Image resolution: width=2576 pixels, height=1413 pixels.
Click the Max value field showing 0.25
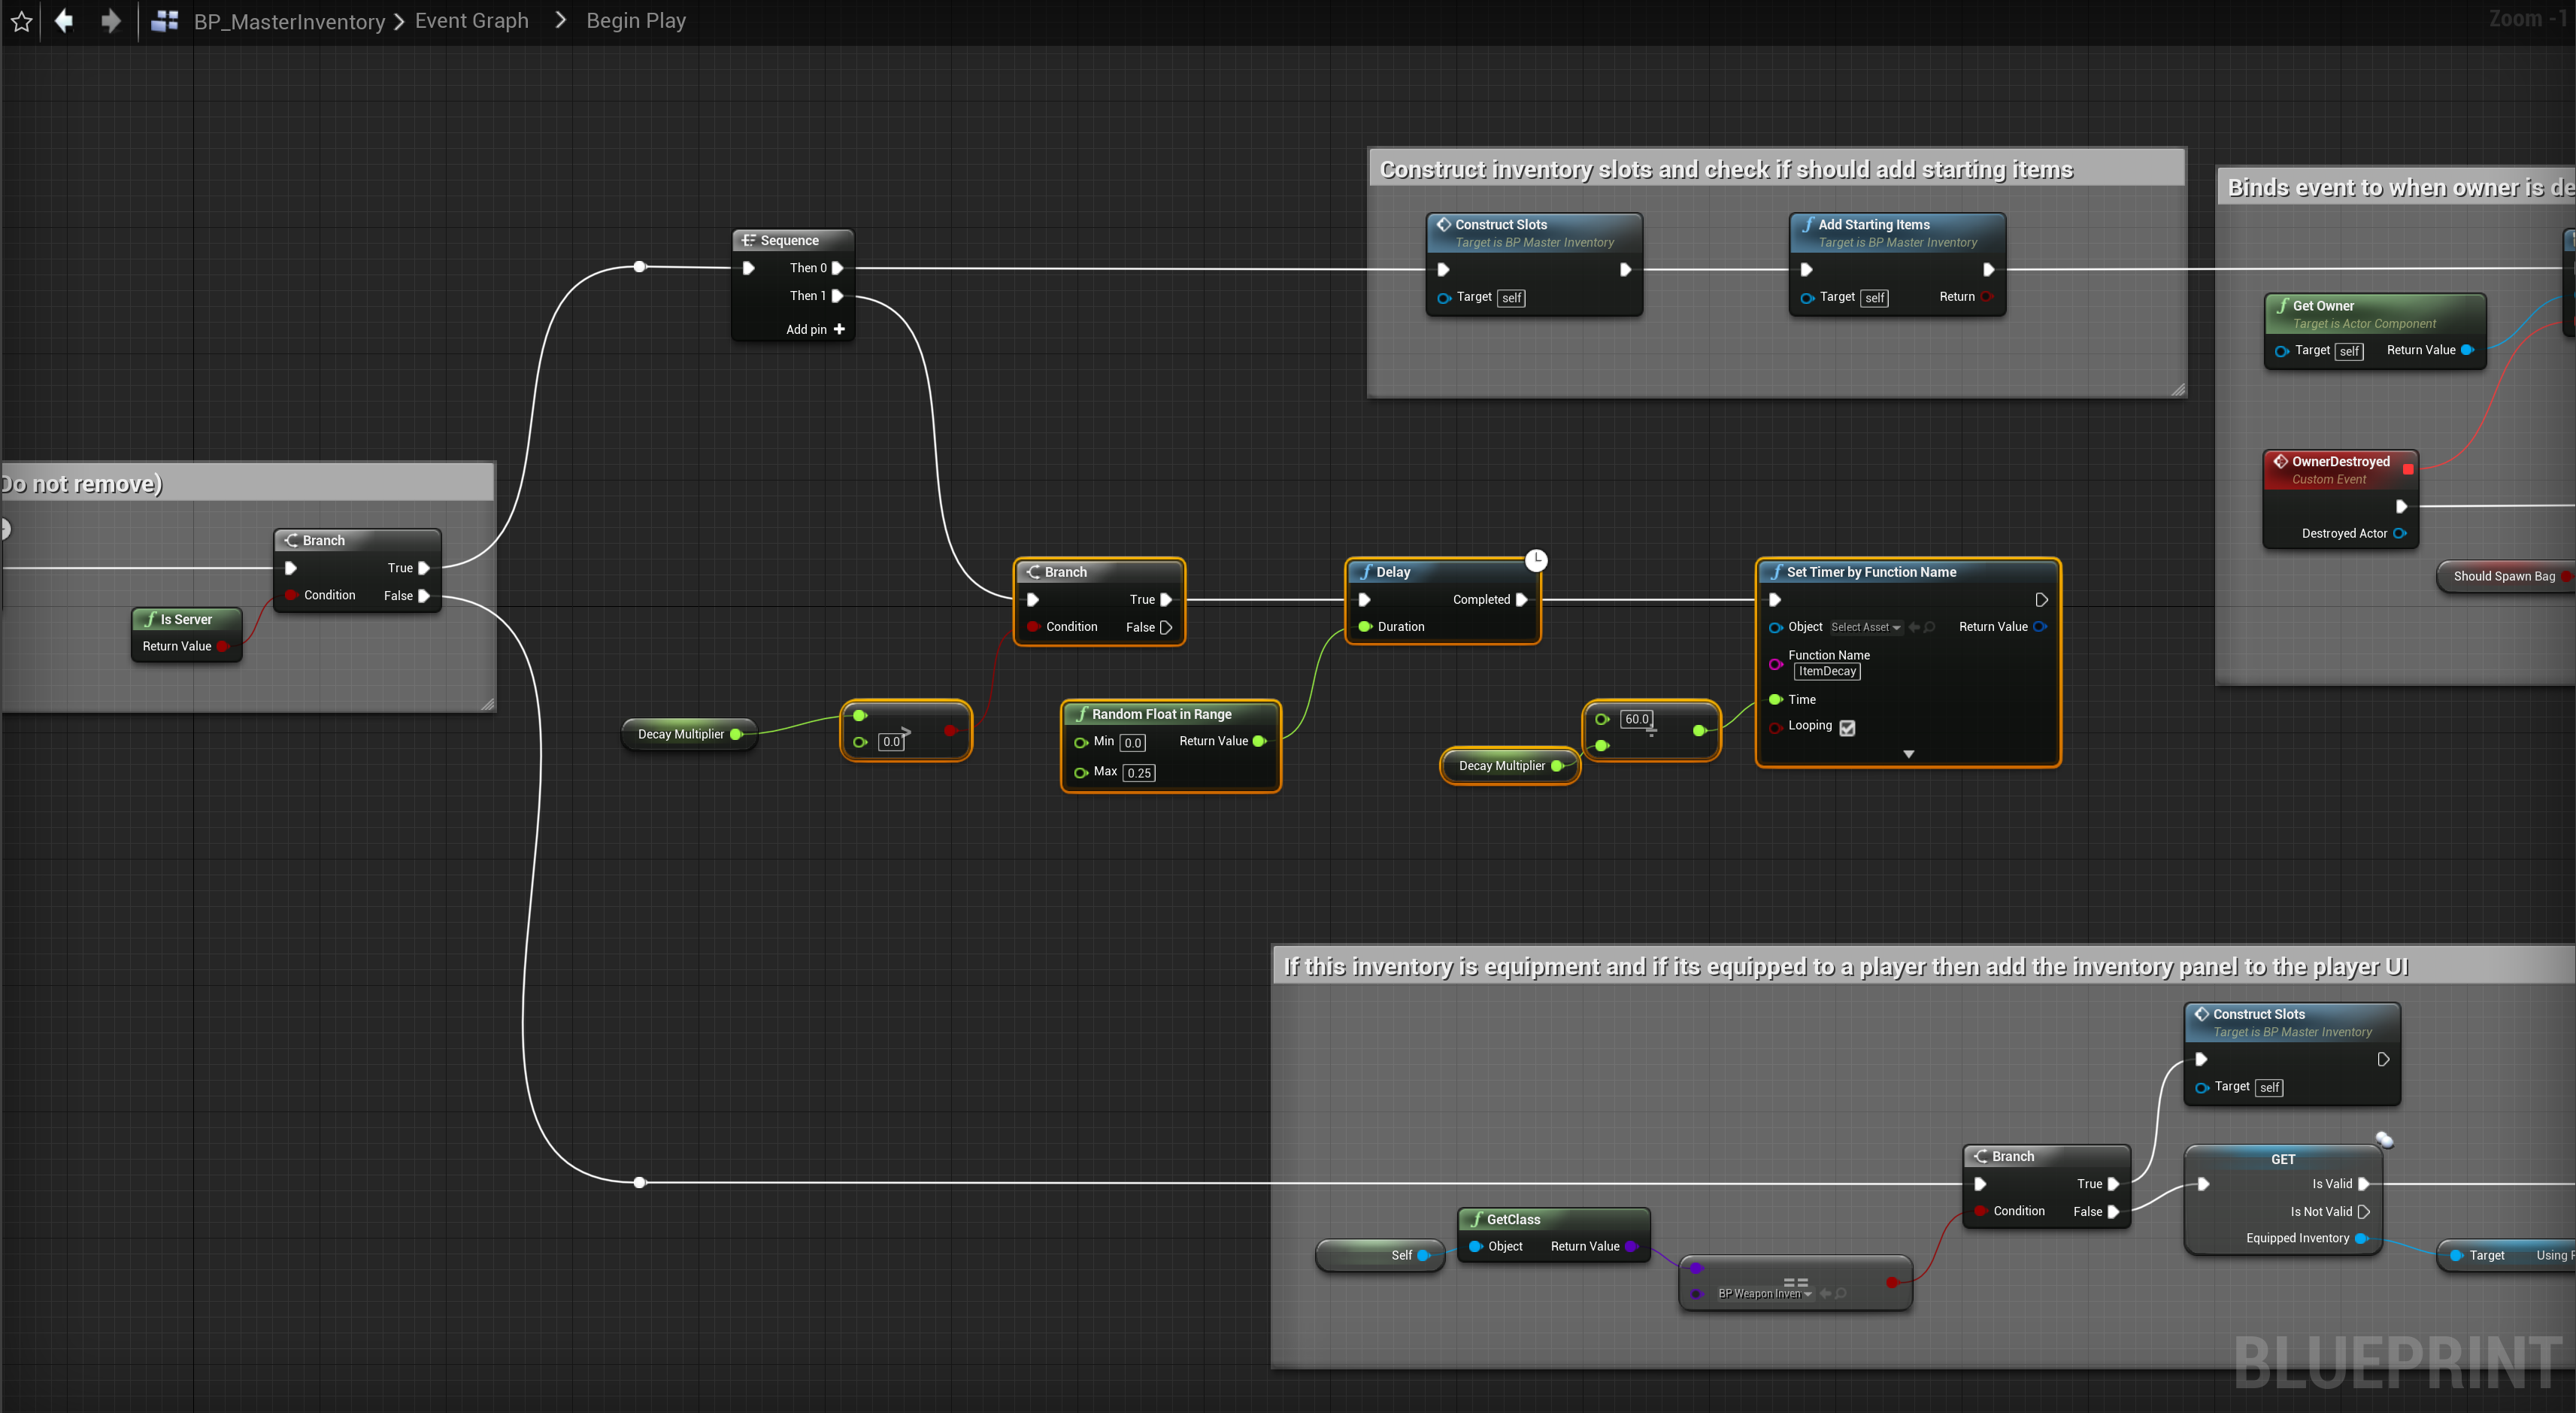pyautogui.click(x=1138, y=773)
